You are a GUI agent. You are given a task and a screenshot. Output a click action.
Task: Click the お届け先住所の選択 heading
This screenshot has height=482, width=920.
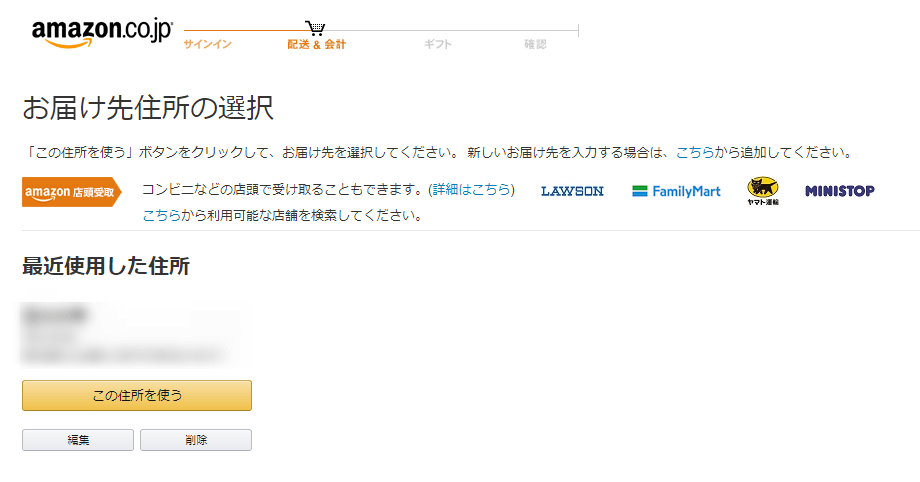click(148, 108)
